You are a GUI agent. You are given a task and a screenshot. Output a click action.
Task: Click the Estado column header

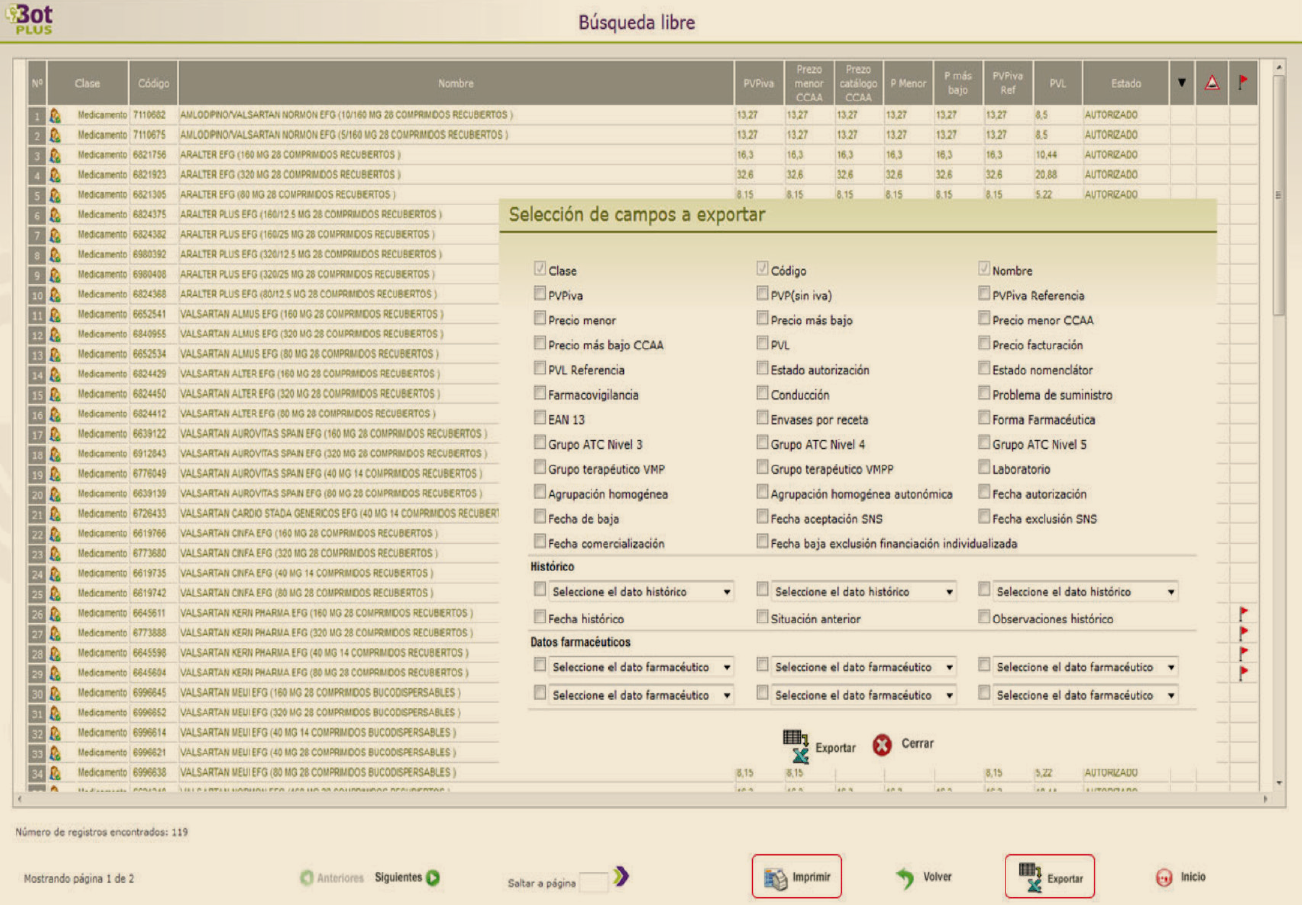point(1125,84)
